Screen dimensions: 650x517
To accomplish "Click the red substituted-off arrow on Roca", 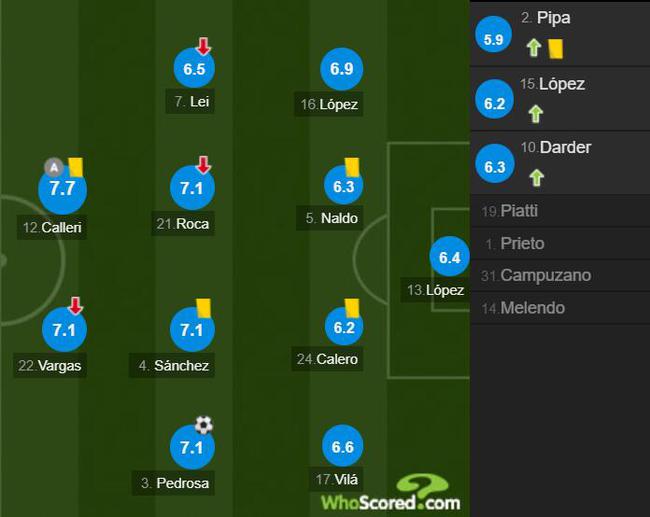I will pos(204,165).
